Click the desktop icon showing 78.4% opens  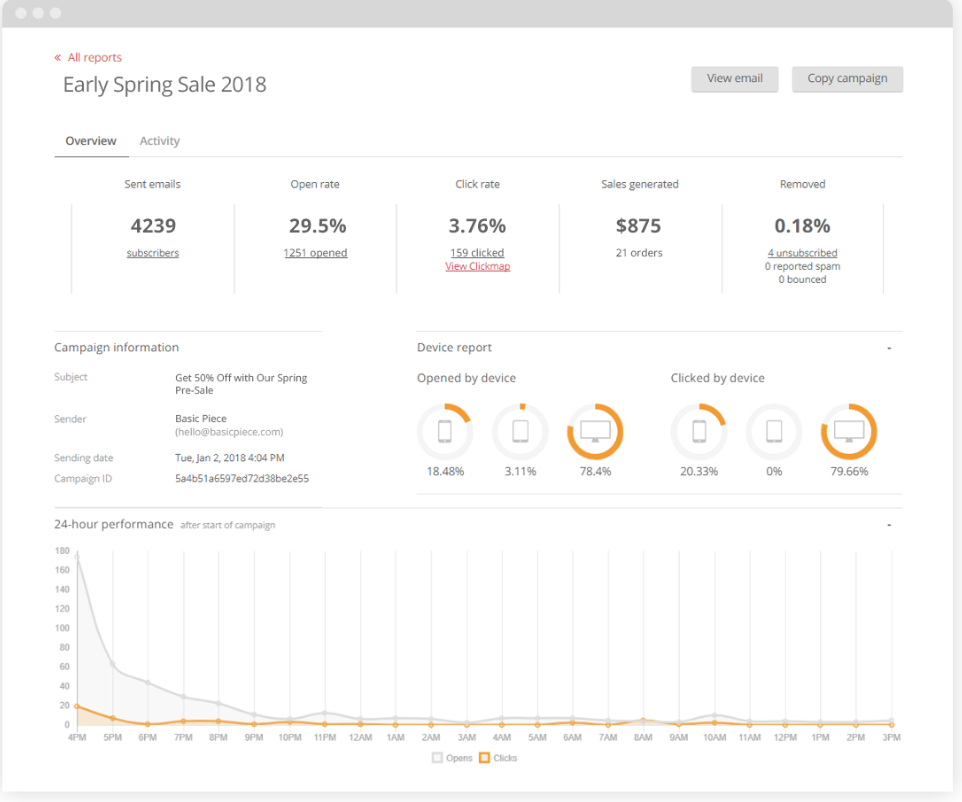point(595,431)
